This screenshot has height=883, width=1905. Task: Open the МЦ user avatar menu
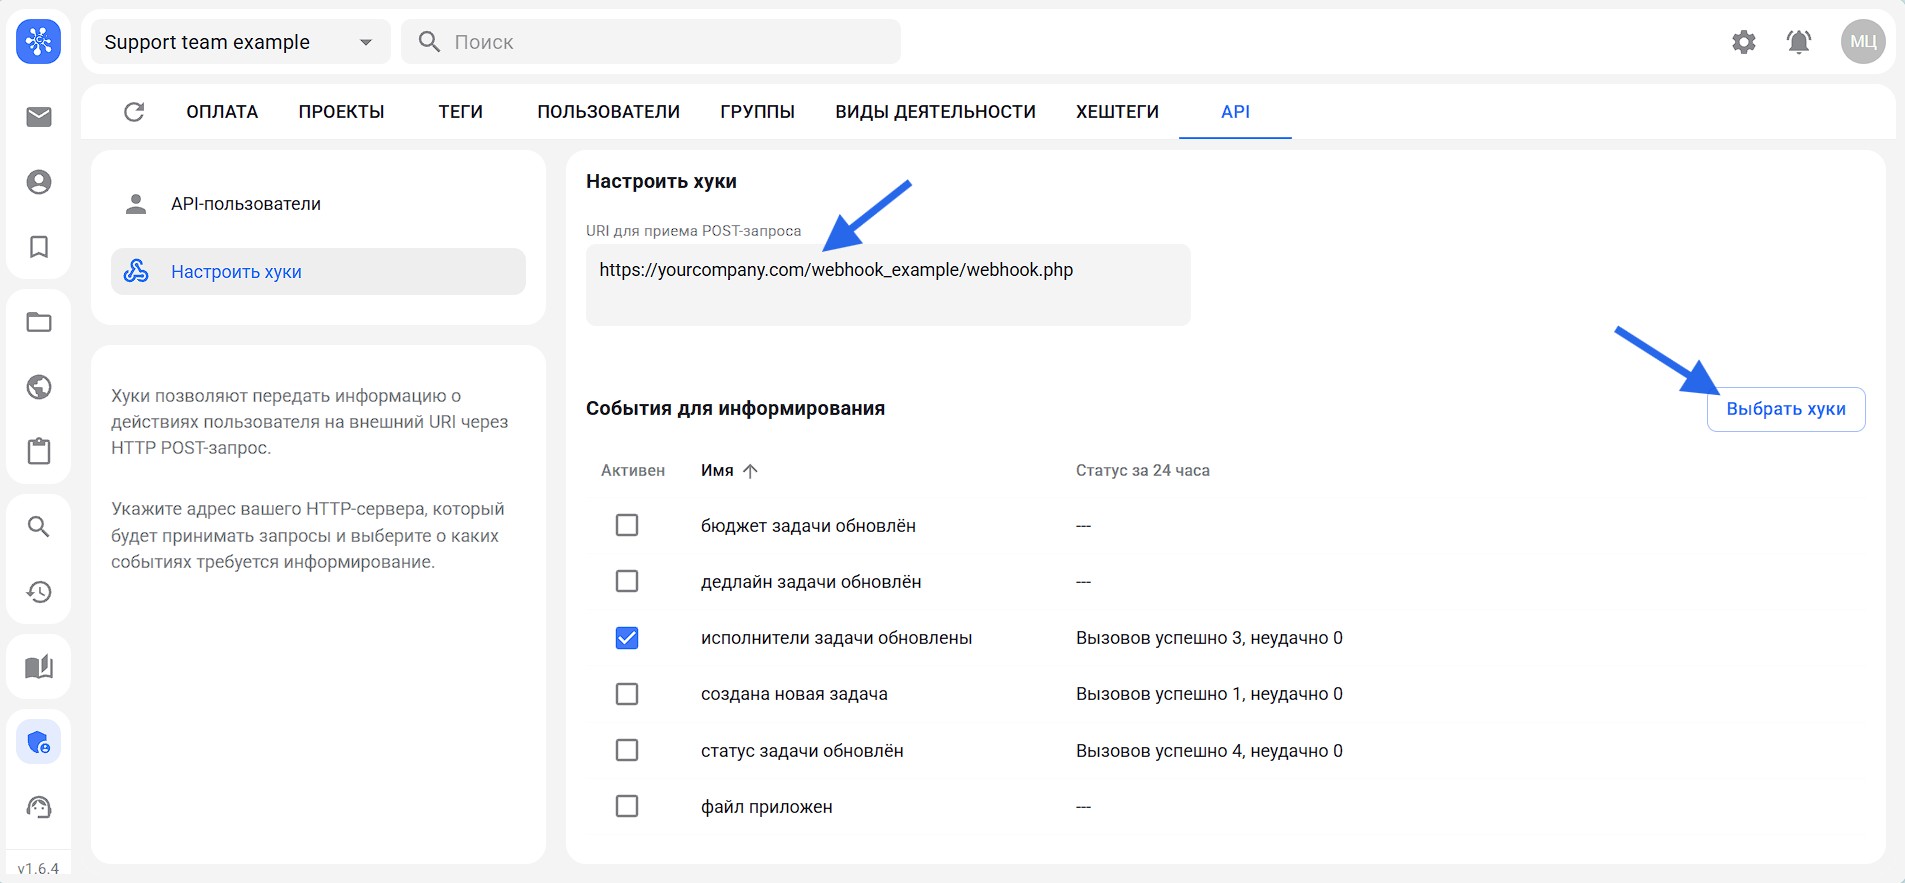point(1862,42)
